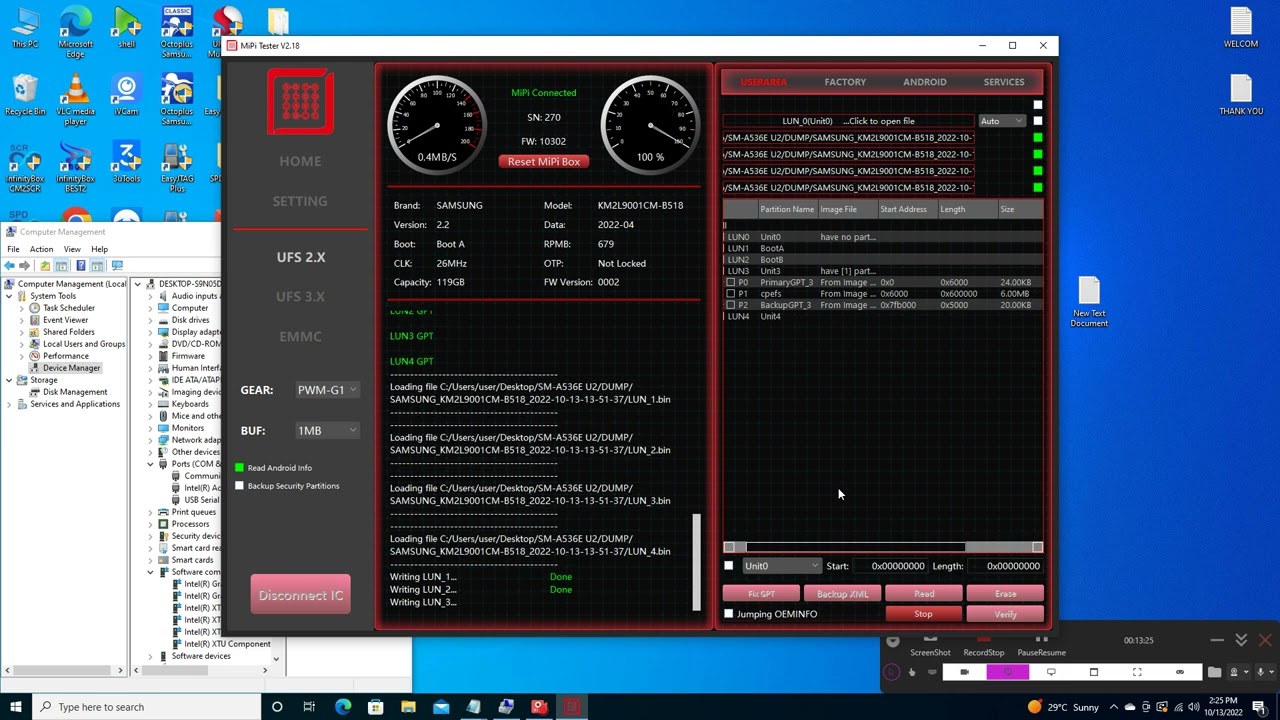The width and height of the screenshot is (1280, 720).
Task: Click the Reset MiPi Box button
Action: click(544, 162)
